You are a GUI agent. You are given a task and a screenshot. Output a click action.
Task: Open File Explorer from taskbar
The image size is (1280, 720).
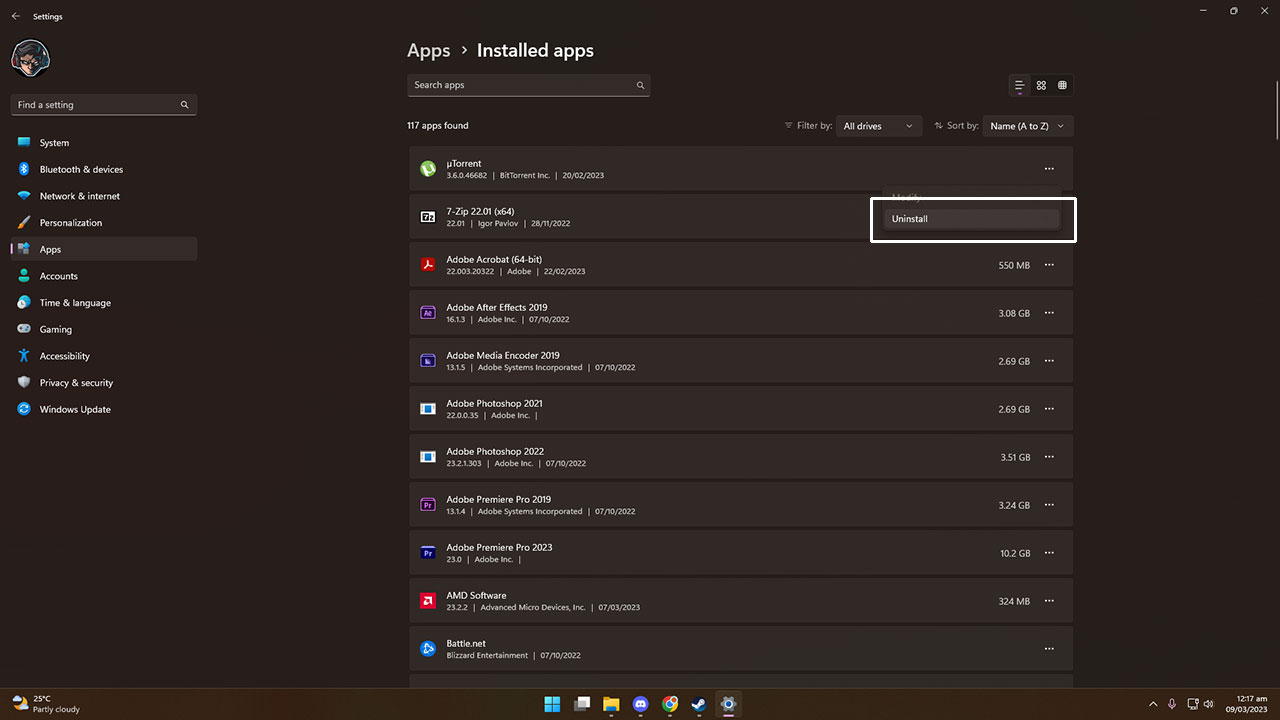(611, 704)
